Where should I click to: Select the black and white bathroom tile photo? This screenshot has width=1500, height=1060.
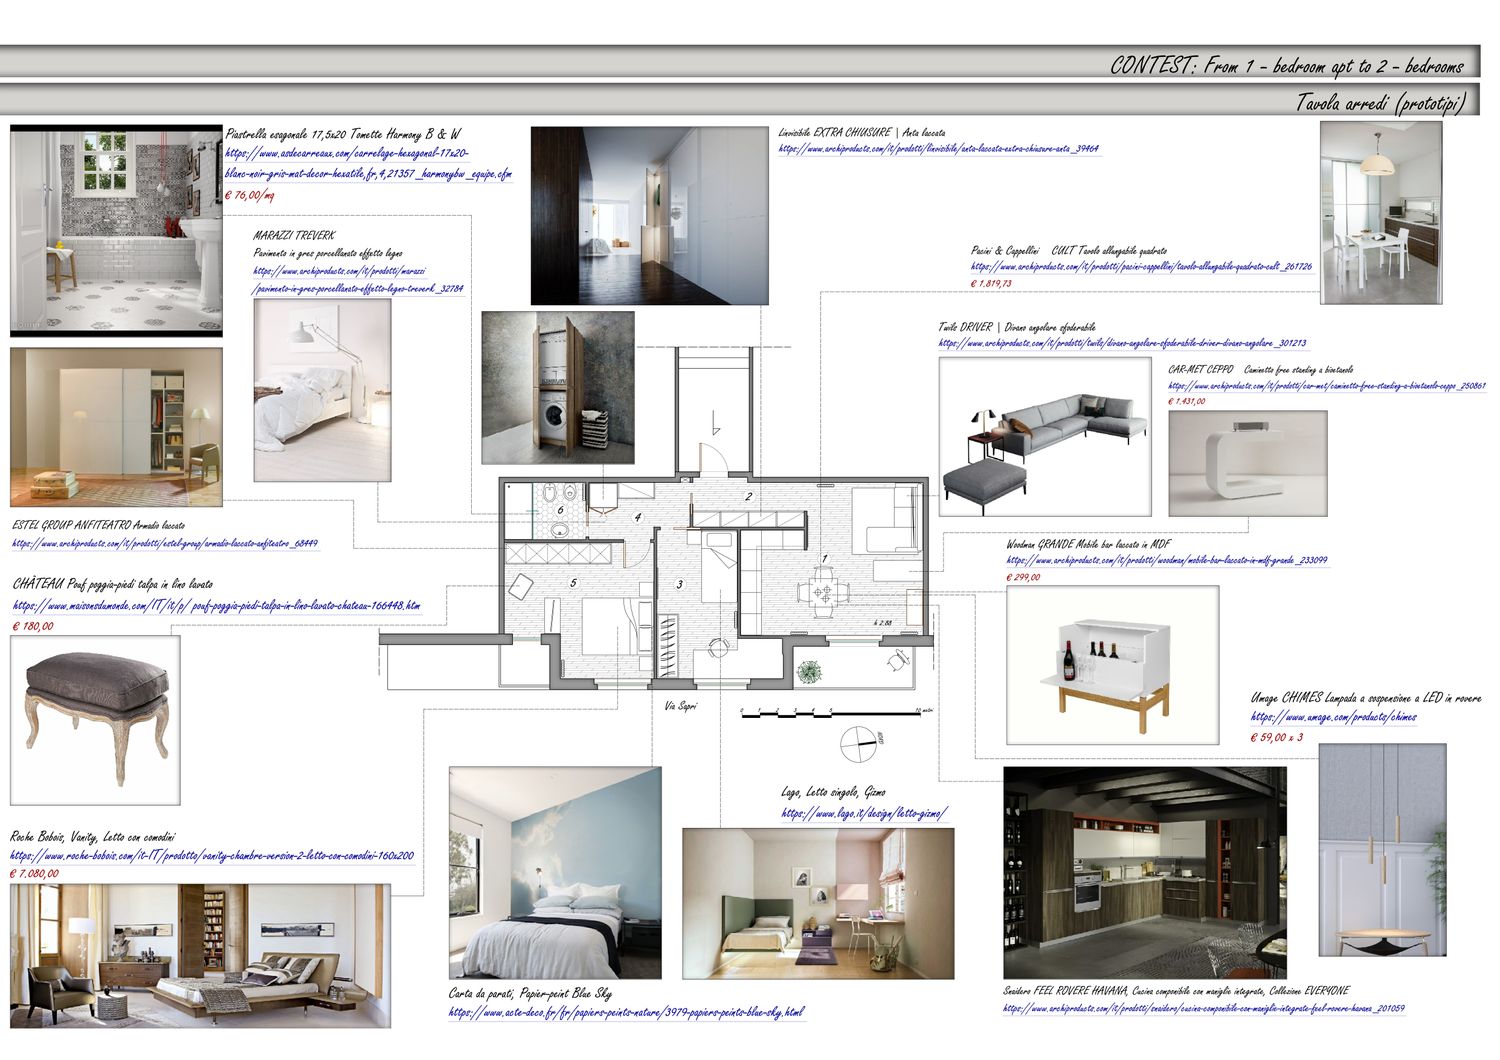click(116, 231)
